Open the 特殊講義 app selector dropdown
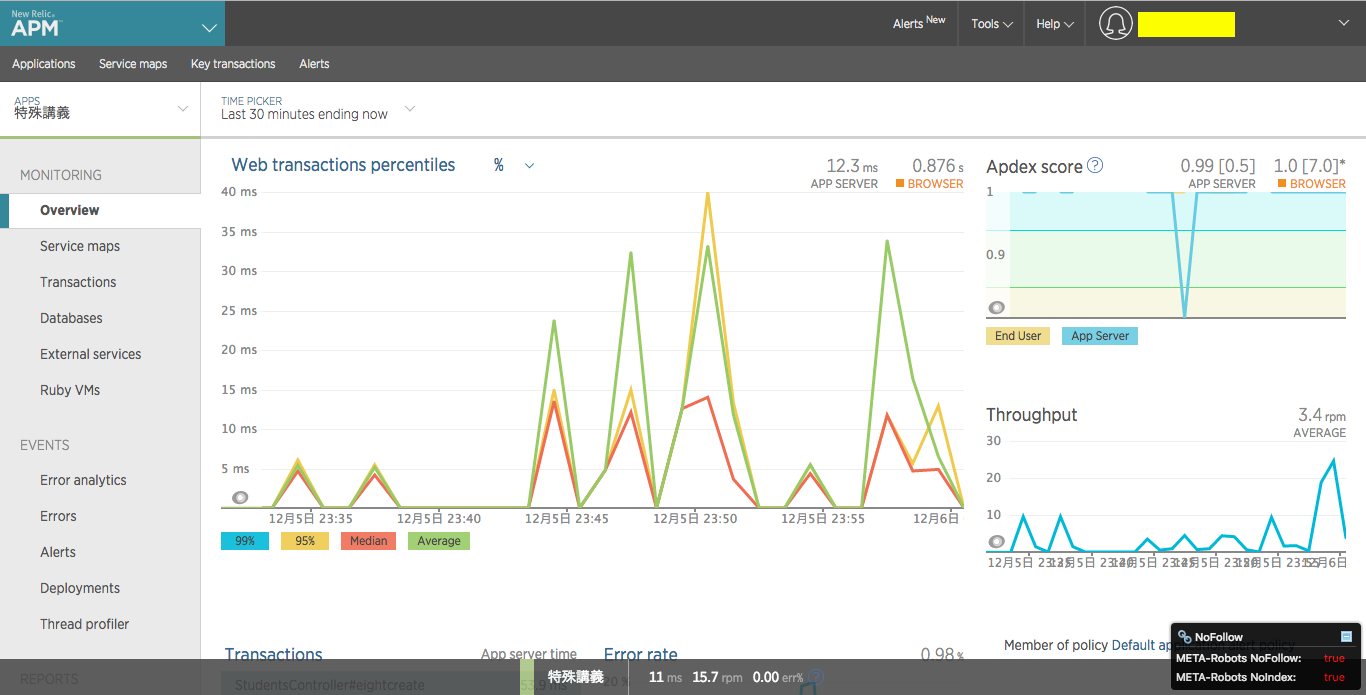Viewport: 1366px width, 695px height. point(100,108)
